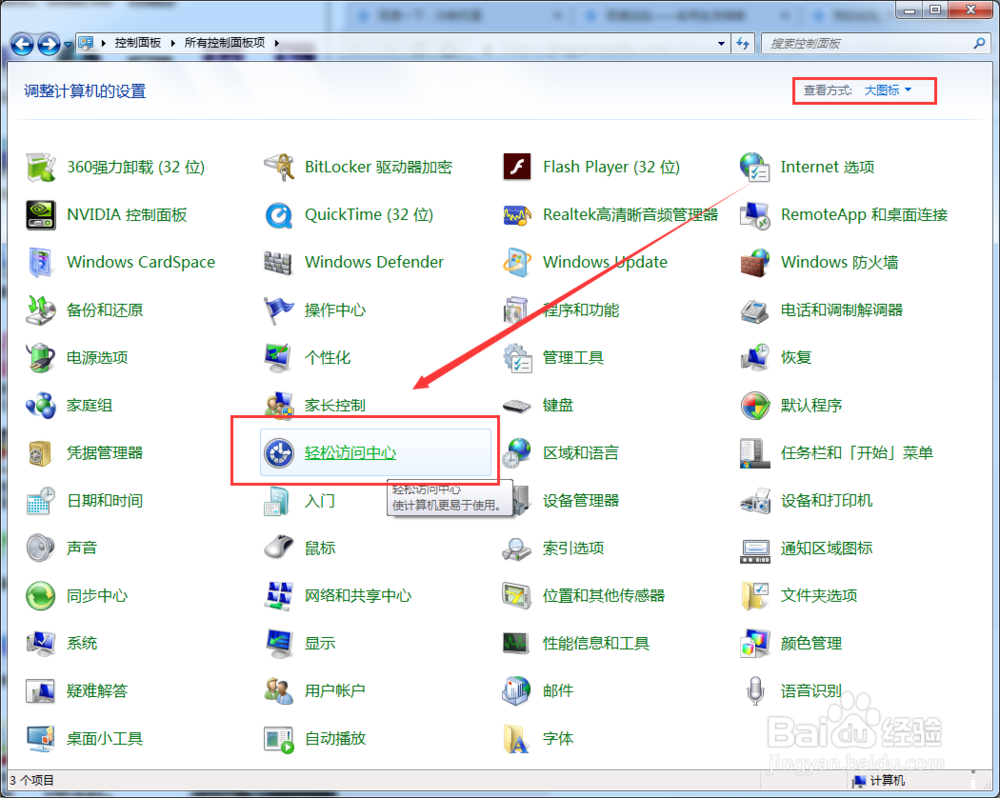Open 设备管理器 link
1000x798 pixels.
coord(581,501)
